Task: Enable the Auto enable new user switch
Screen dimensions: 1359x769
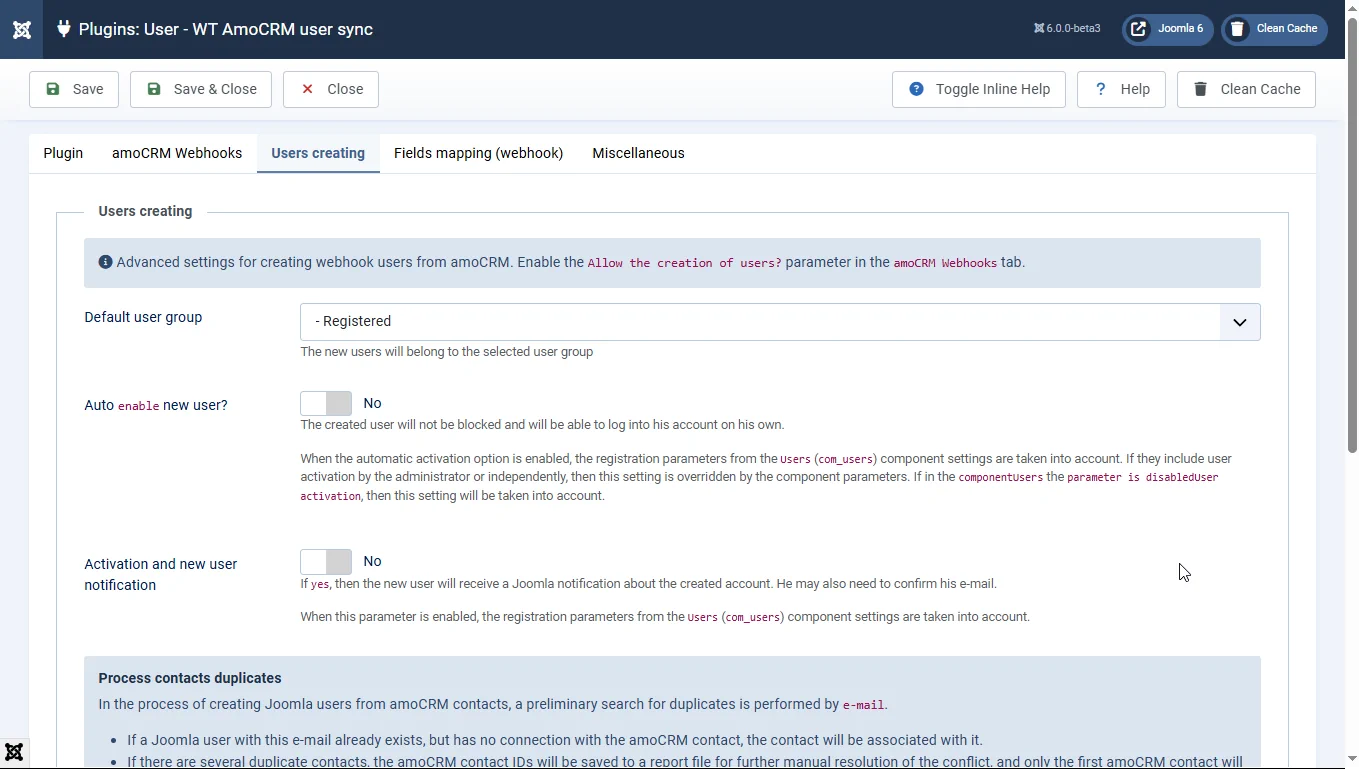Action: click(x=326, y=403)
